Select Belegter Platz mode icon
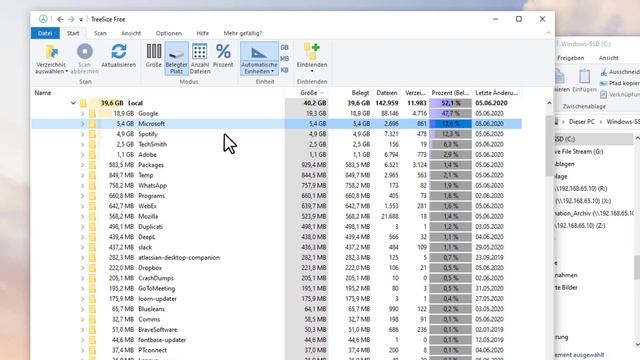Viewport: 640px width, 360px height. (x=176, y=53)
